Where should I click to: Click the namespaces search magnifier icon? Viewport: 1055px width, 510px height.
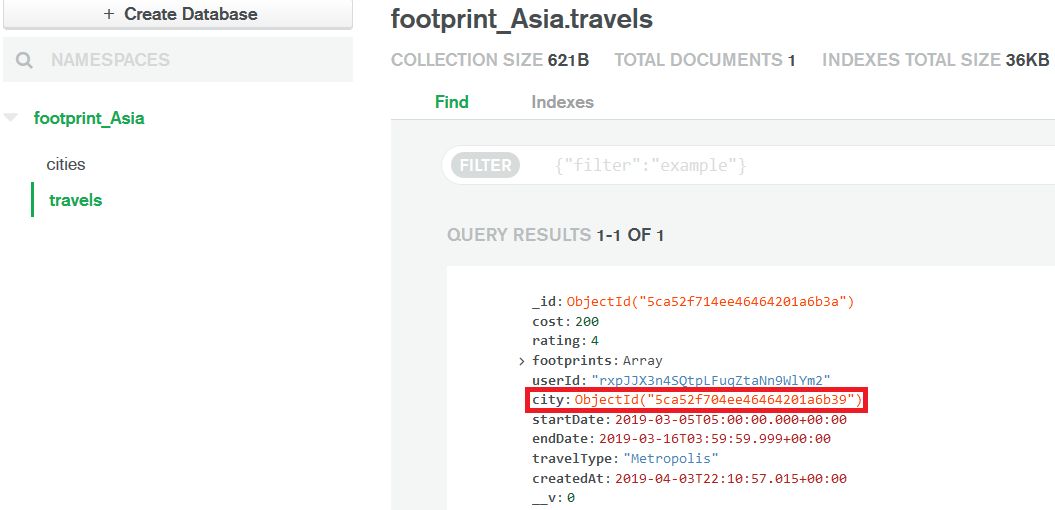click(x=24, y=61)
